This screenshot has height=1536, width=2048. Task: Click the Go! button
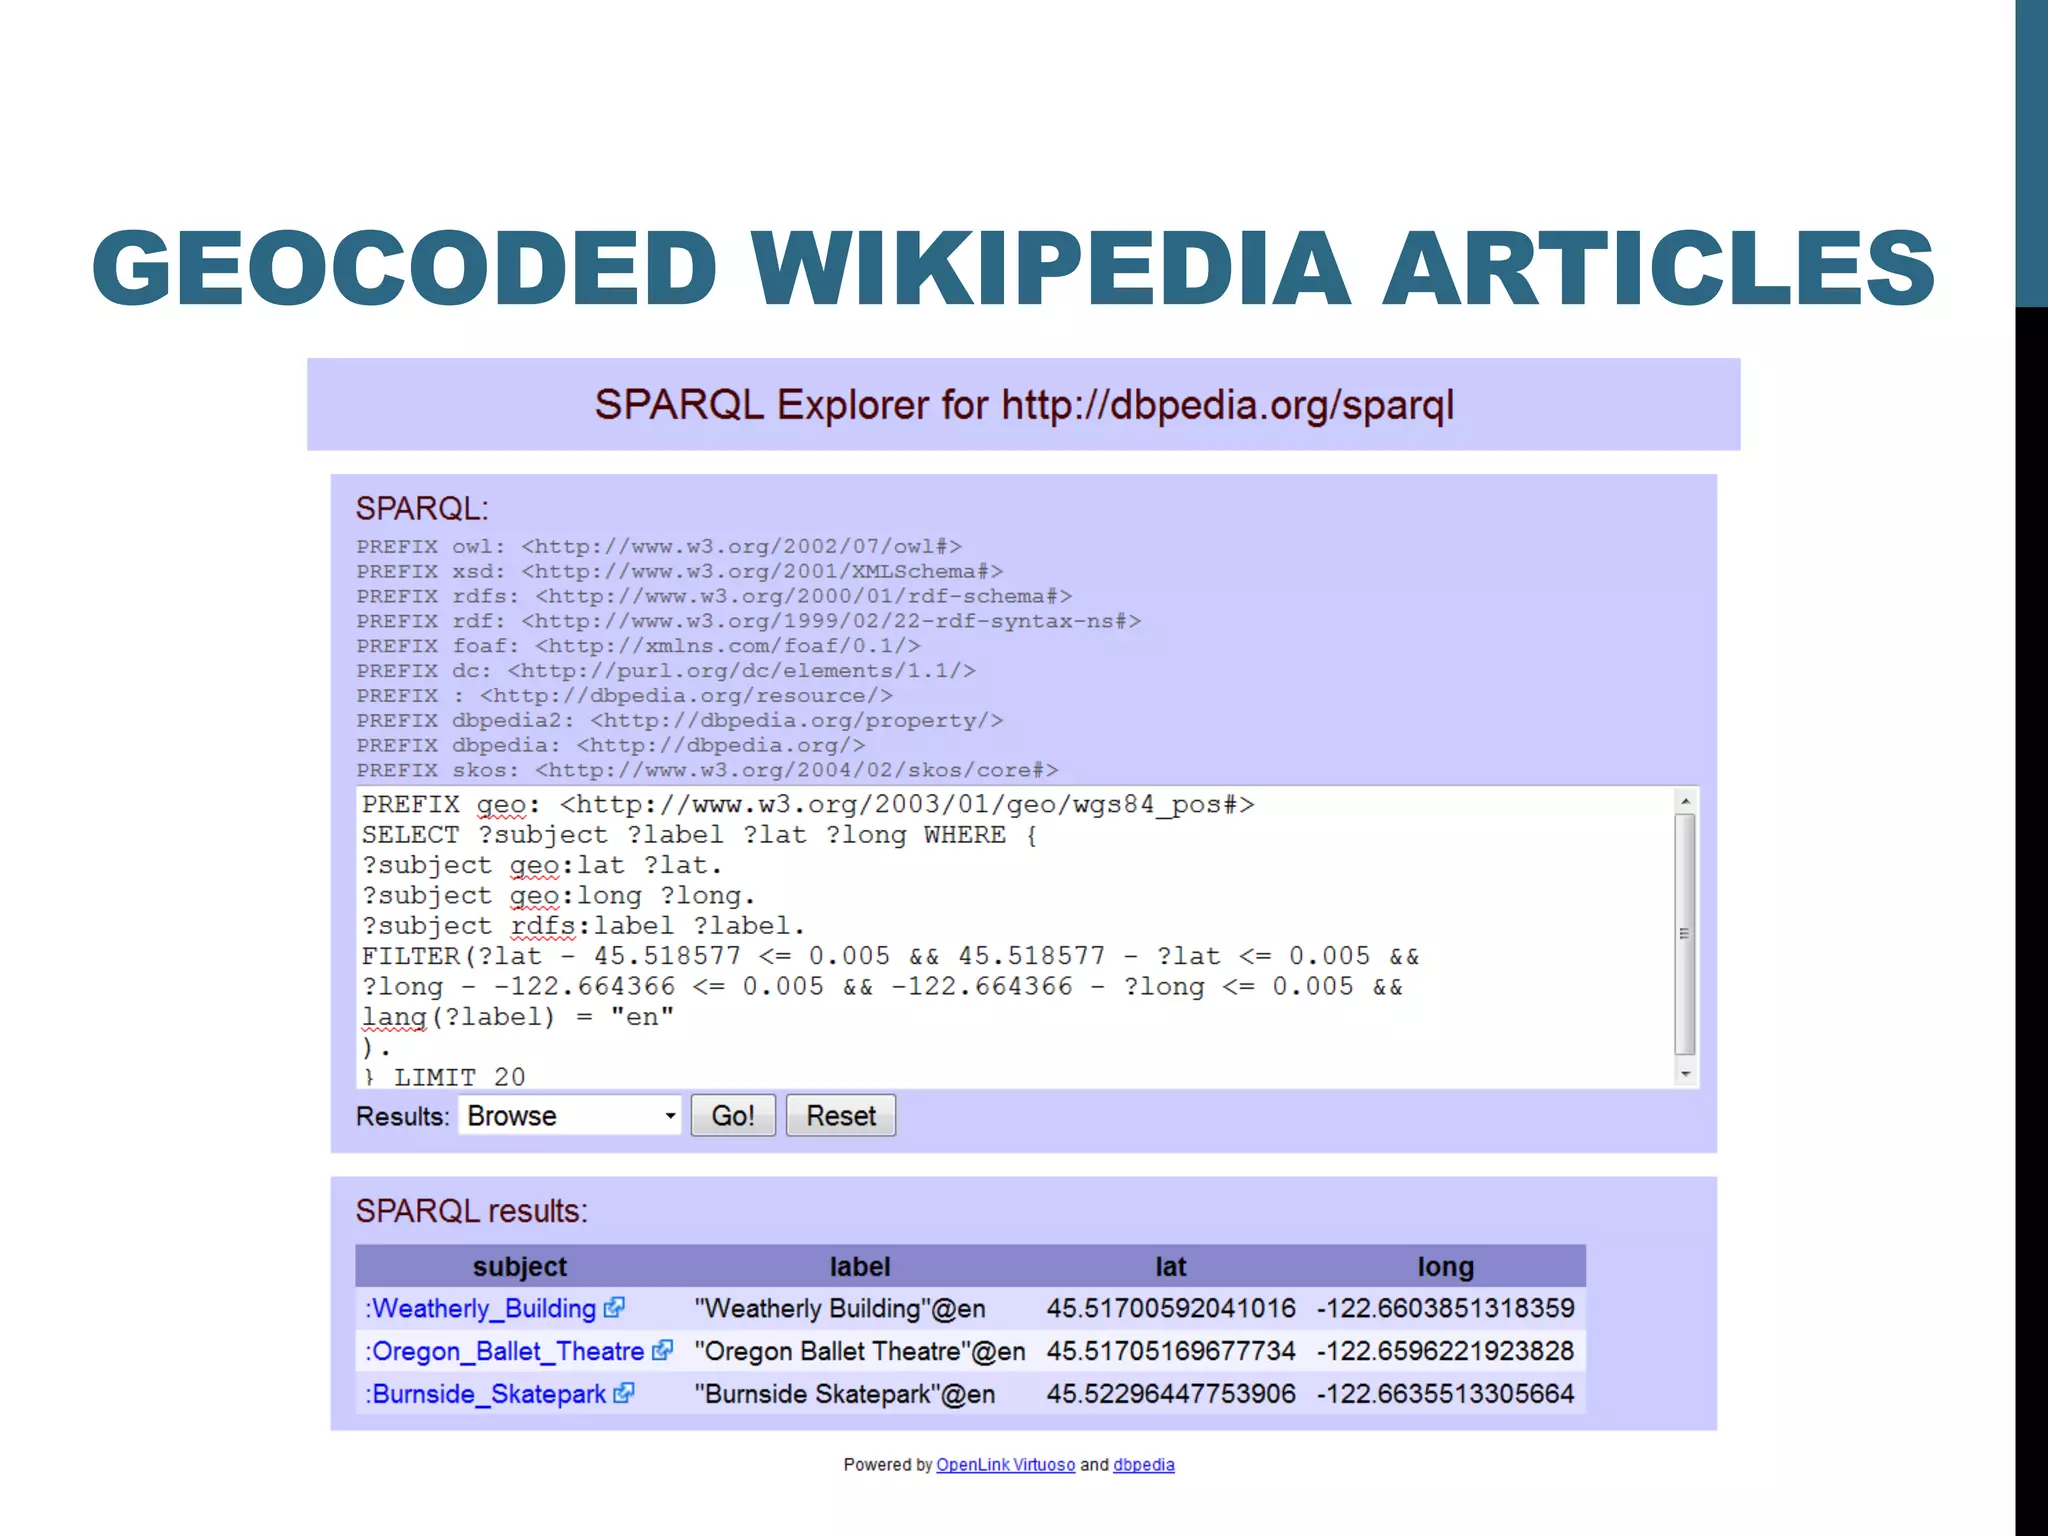[x=733, y=1115]
